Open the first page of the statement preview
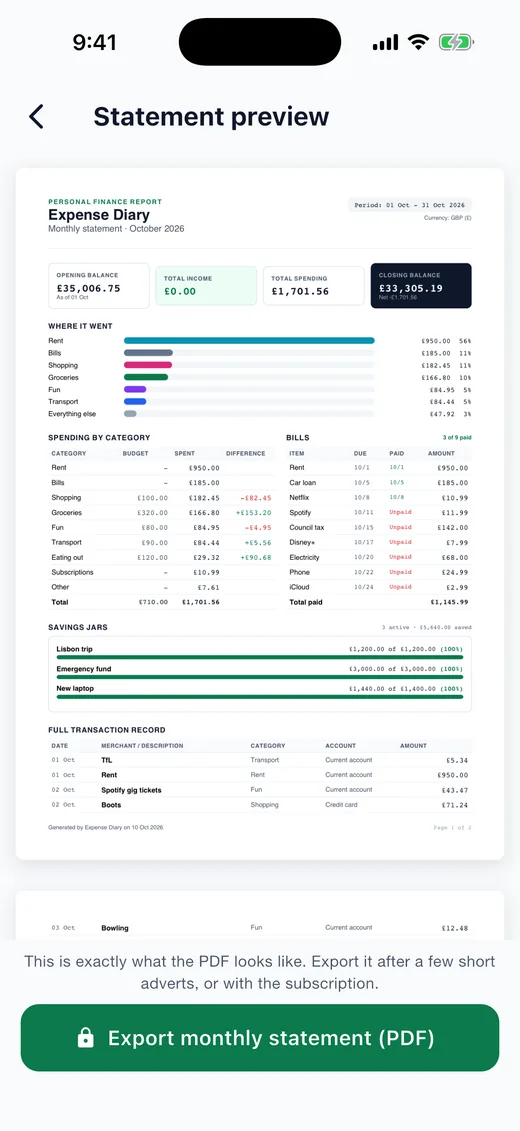 click(x=260, y=514)
